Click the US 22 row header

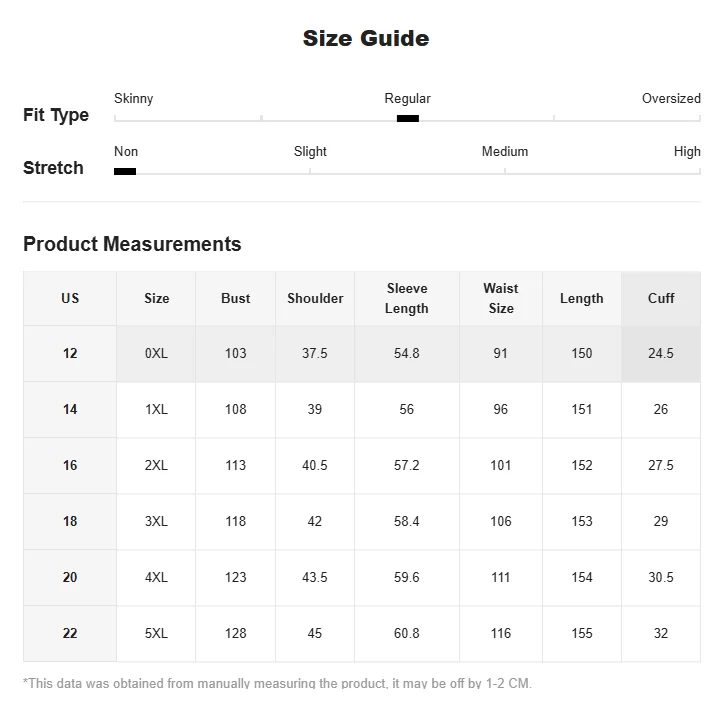pyautogui.click(x=70, y=633)
